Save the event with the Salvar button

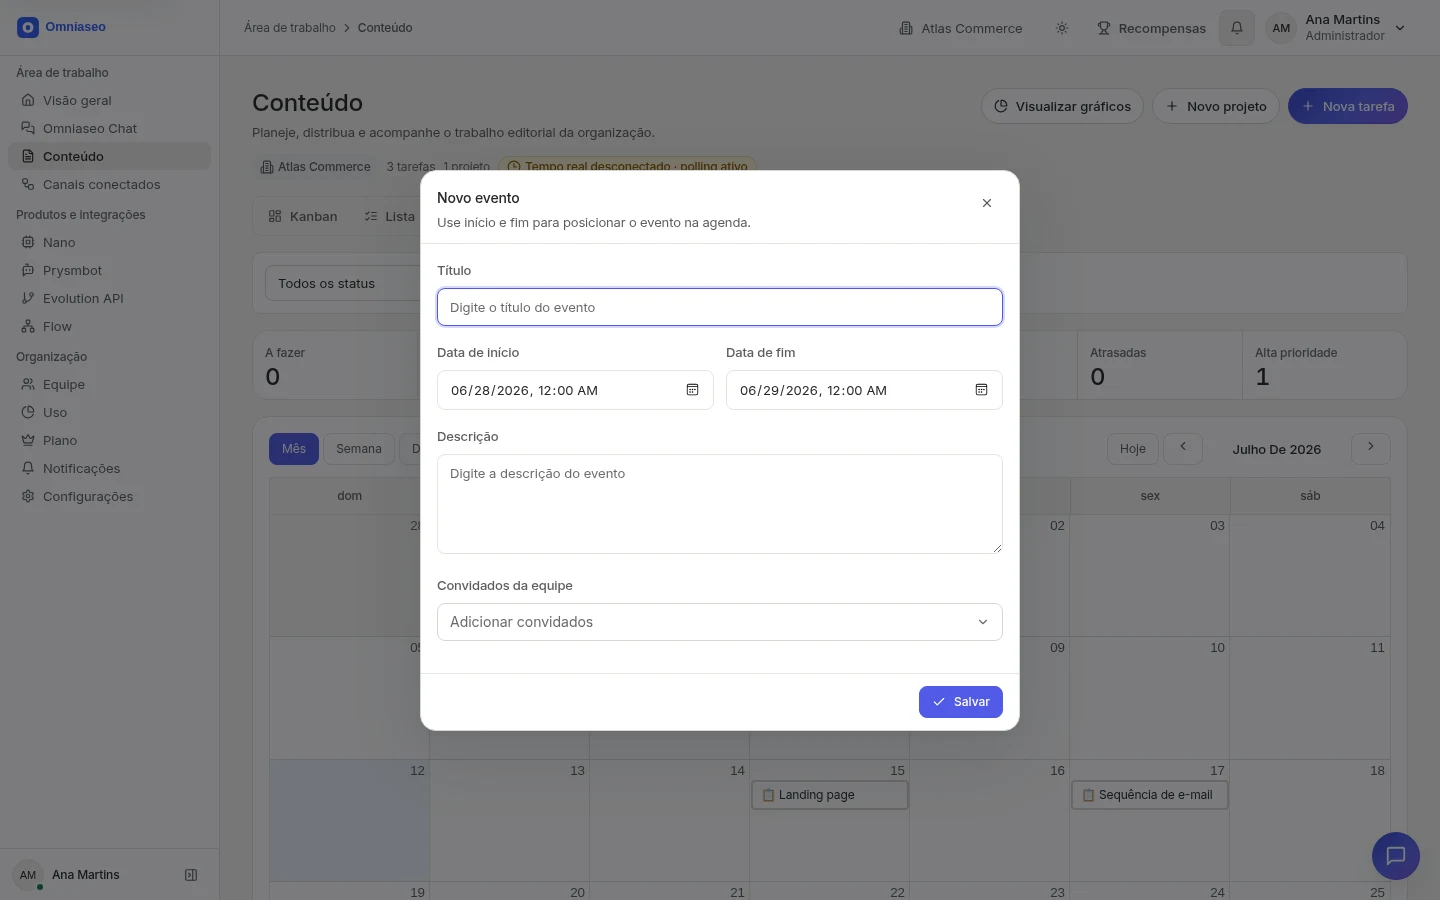pos(961,702)
